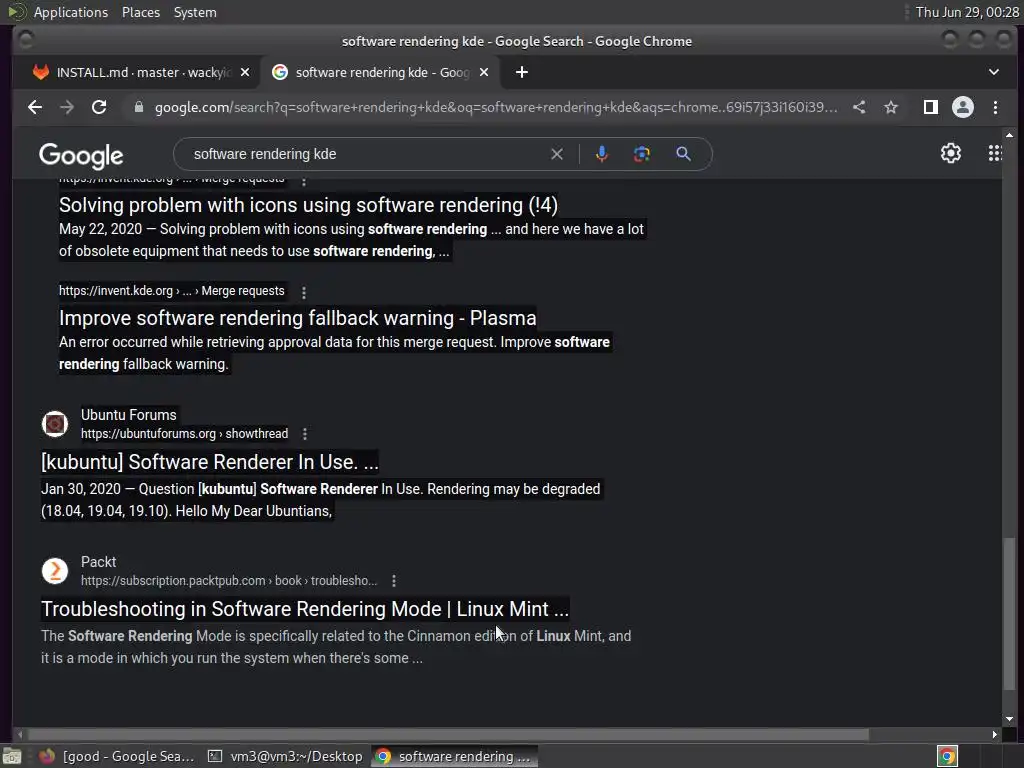Screen dimensions: 1024x768
Task: Click scroll-right arrow of horizontal scrollbar
Action: [x=995, y=734]
